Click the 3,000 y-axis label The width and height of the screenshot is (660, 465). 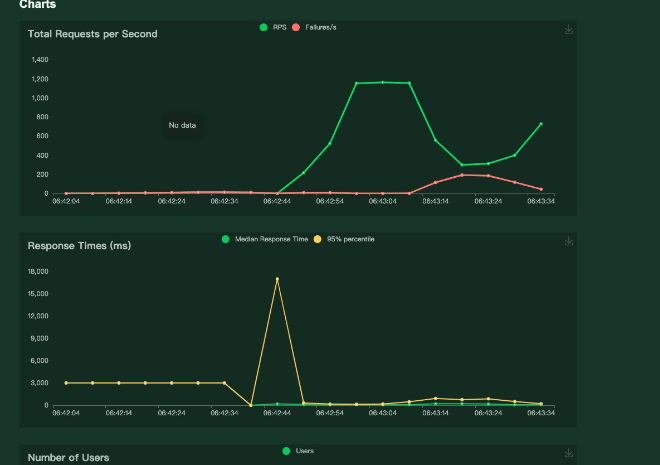pyautogui.click(x=40, y=383)
